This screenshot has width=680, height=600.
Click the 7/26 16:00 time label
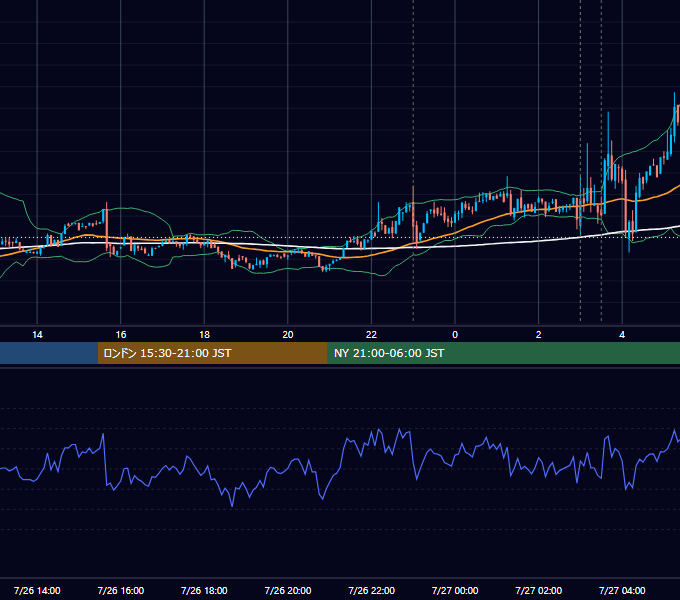121,590
